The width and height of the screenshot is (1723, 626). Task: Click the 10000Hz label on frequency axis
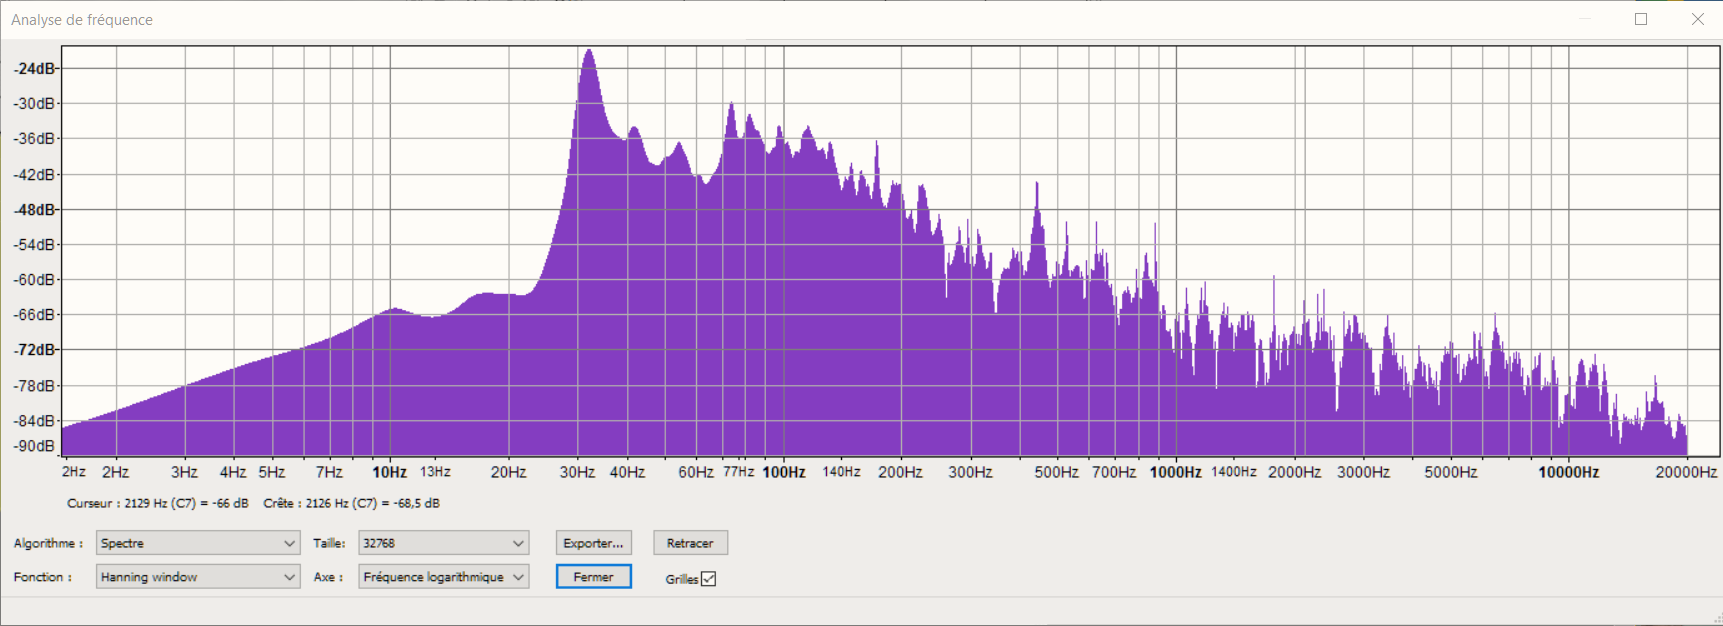click(1568, 472)
